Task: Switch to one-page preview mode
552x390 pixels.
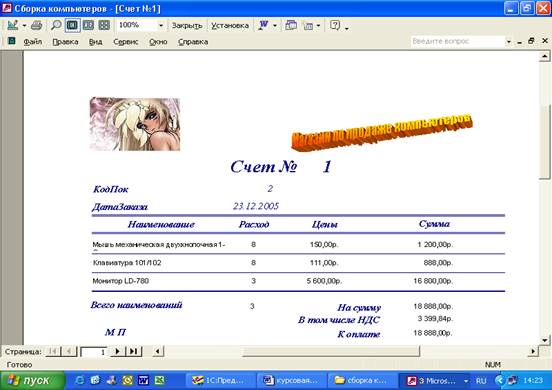Action: pos(73,25)
